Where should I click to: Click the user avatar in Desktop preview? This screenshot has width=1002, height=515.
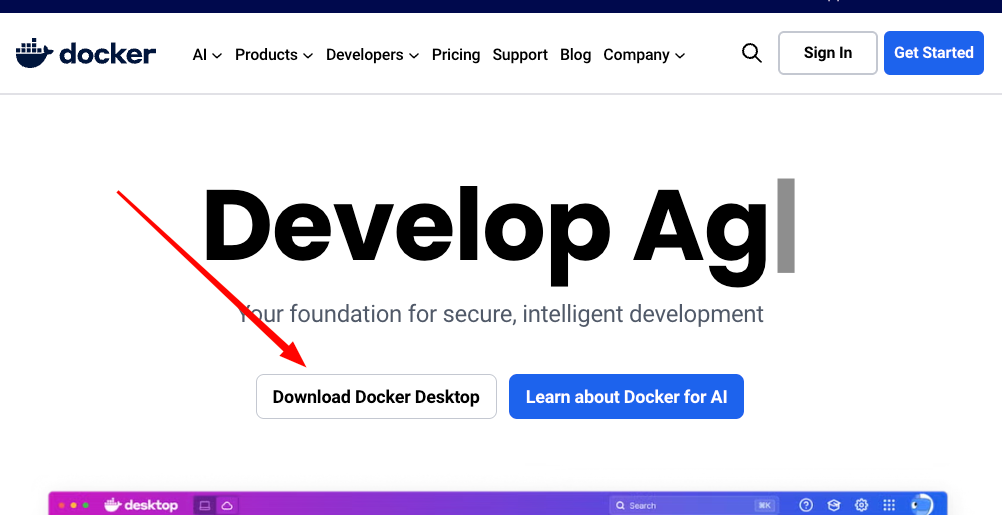click(920, 506)
